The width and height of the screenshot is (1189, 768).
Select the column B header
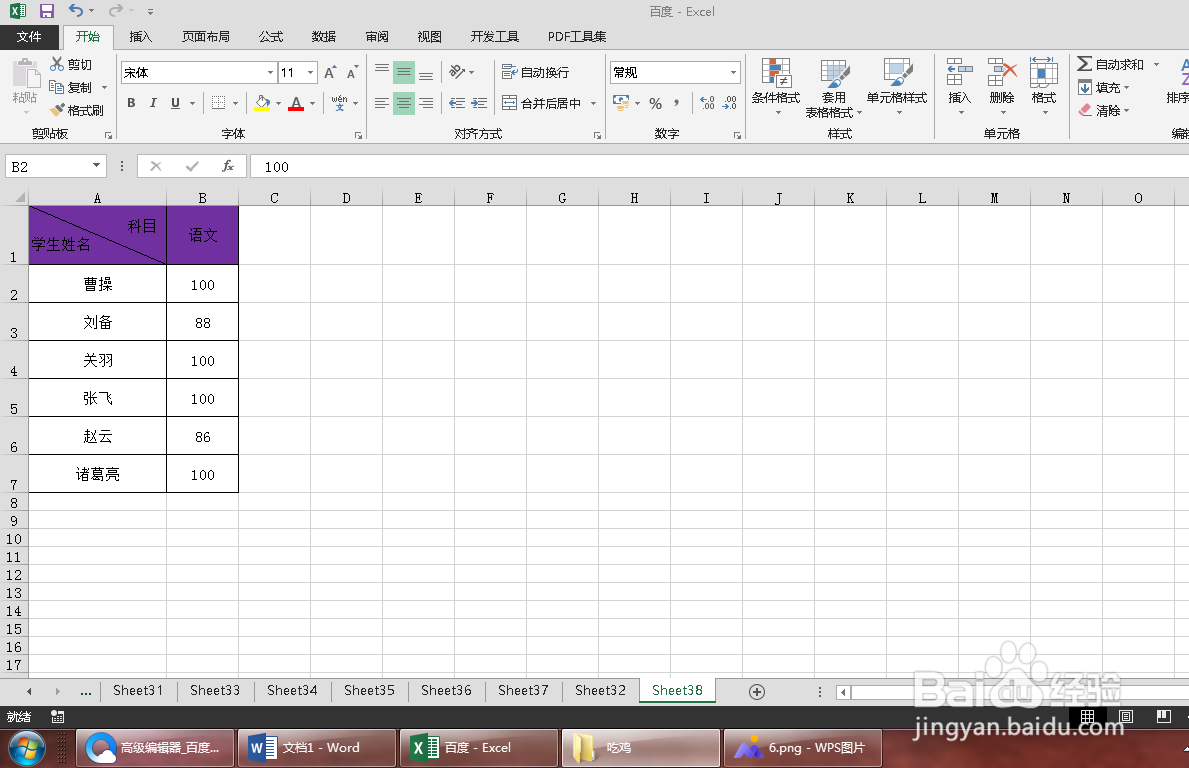tap(202, 198)
